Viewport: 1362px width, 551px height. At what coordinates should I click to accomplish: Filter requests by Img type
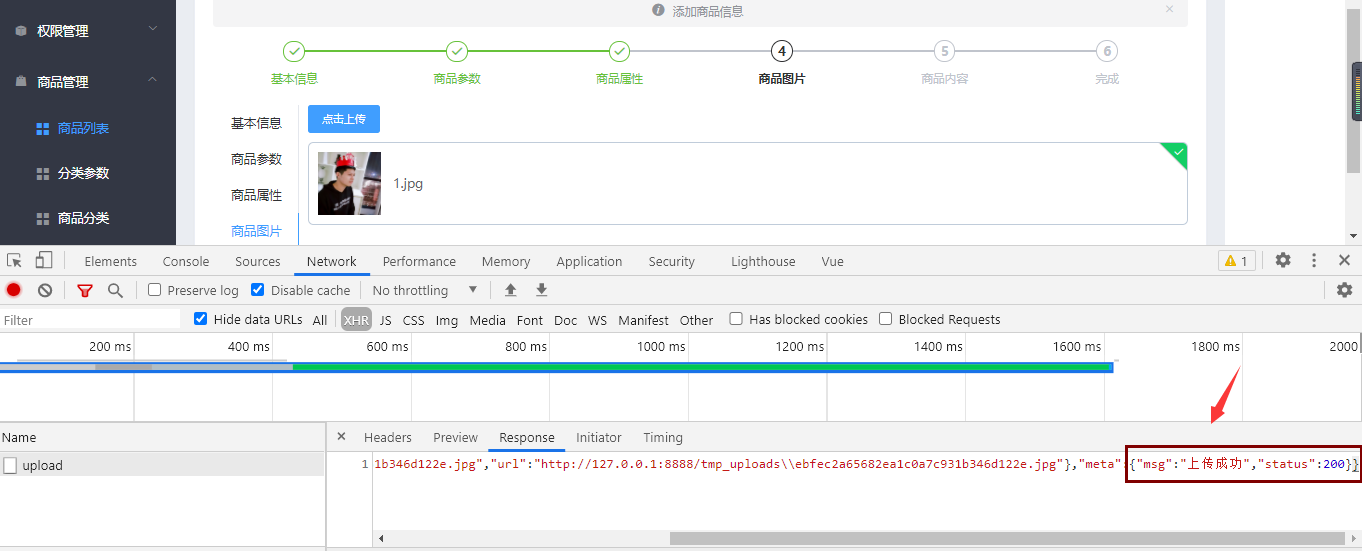447,320
